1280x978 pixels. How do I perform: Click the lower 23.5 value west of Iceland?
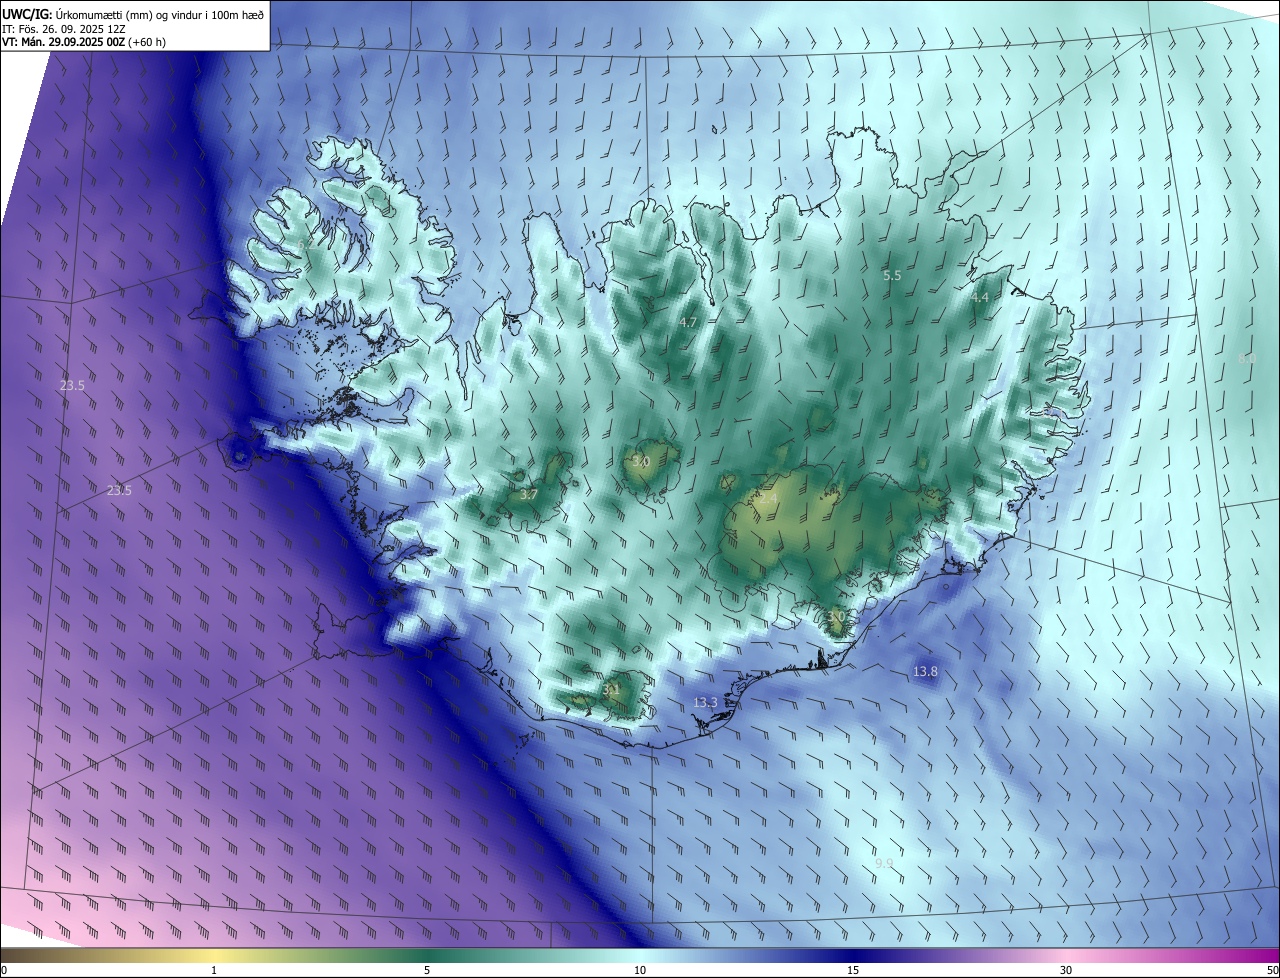click(x=119, y=490)
